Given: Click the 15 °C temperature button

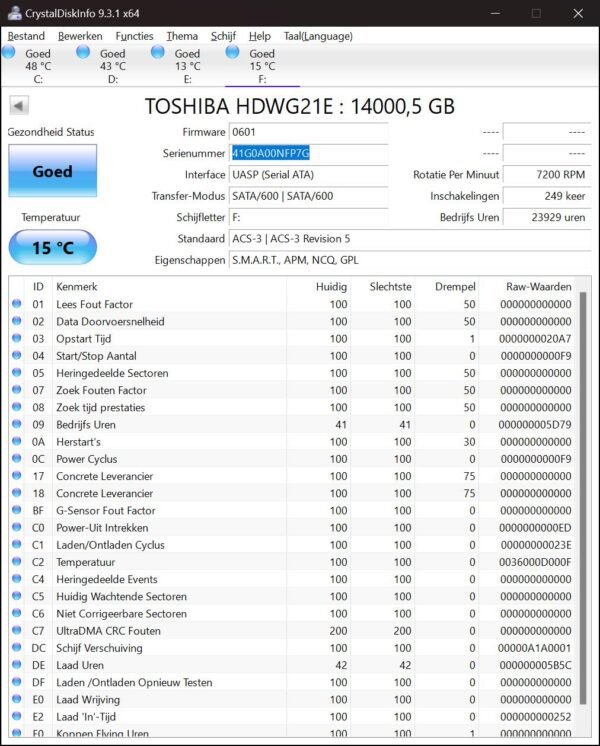Looking at the screenshot, I should click(x=52, y=247).
